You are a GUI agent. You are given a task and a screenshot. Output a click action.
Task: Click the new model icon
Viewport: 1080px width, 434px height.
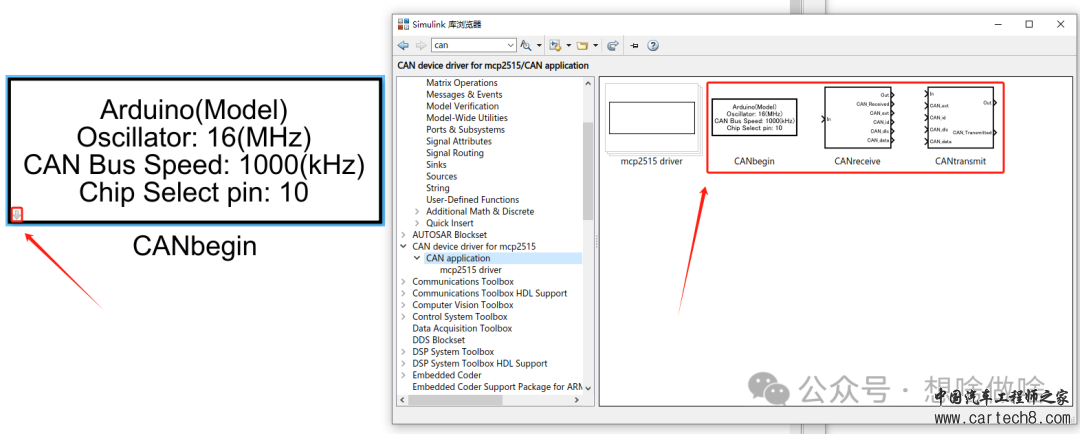coord(556,45)
